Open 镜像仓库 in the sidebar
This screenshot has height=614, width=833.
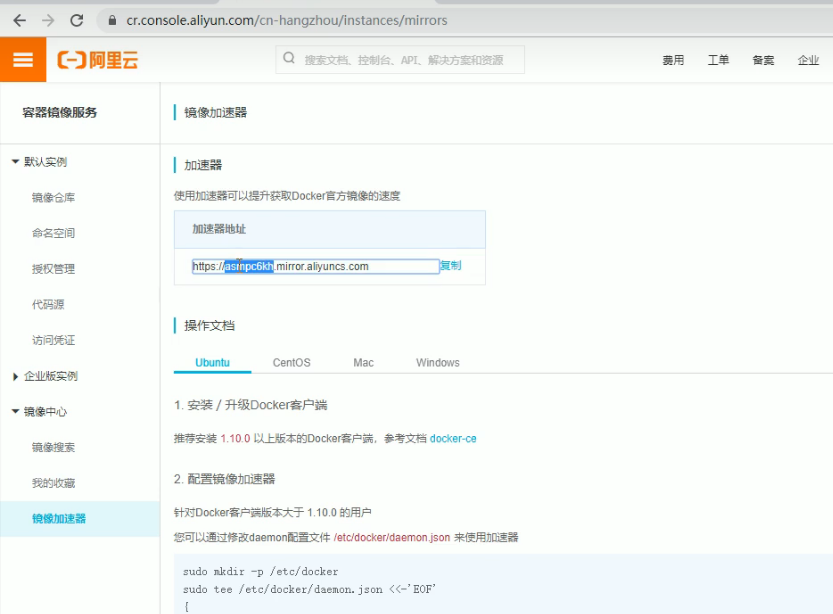point(53,198)
